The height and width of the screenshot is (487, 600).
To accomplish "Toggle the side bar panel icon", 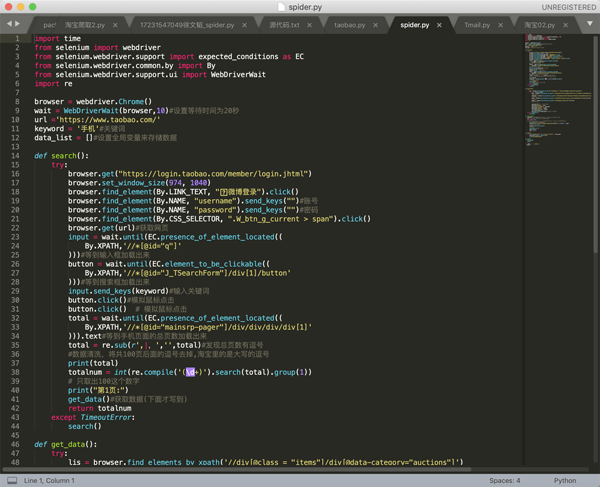I will [12, 480].
